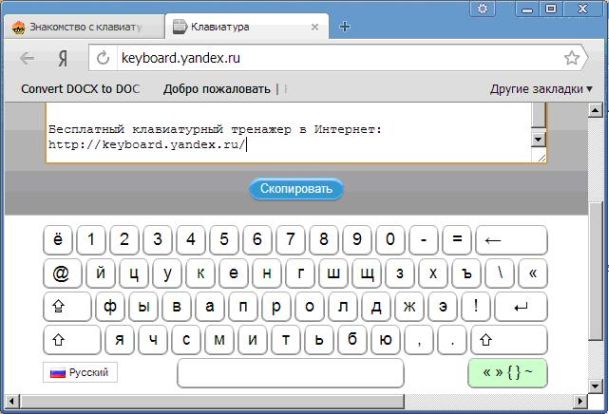Click page scrollbar up arrow
This screenshot has height=414, width=609.
point(595,110)
